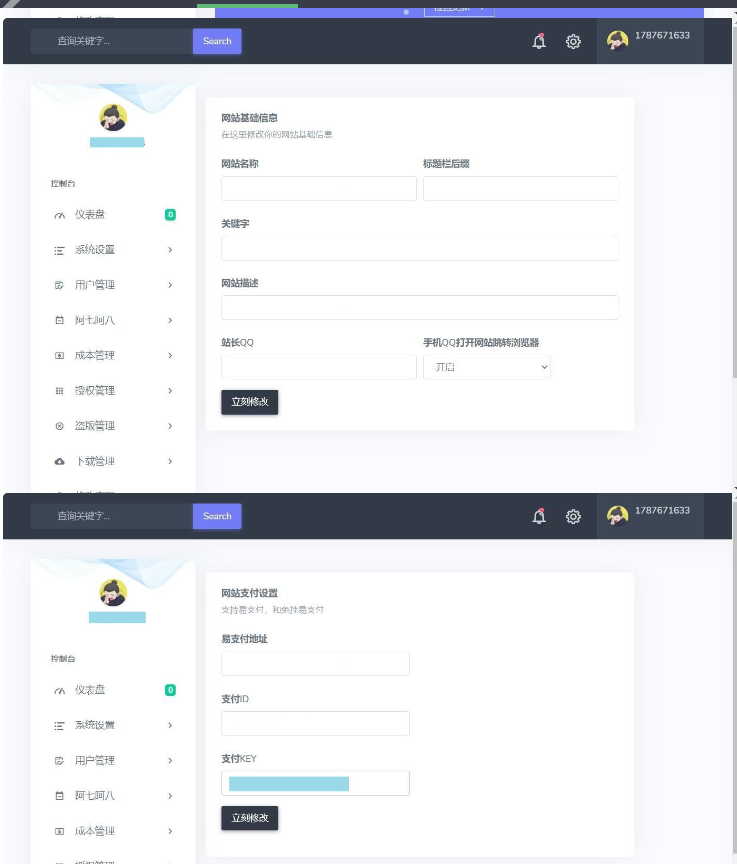Focus the 易支付地址 input field
The image size is (737, 864).
315,663
